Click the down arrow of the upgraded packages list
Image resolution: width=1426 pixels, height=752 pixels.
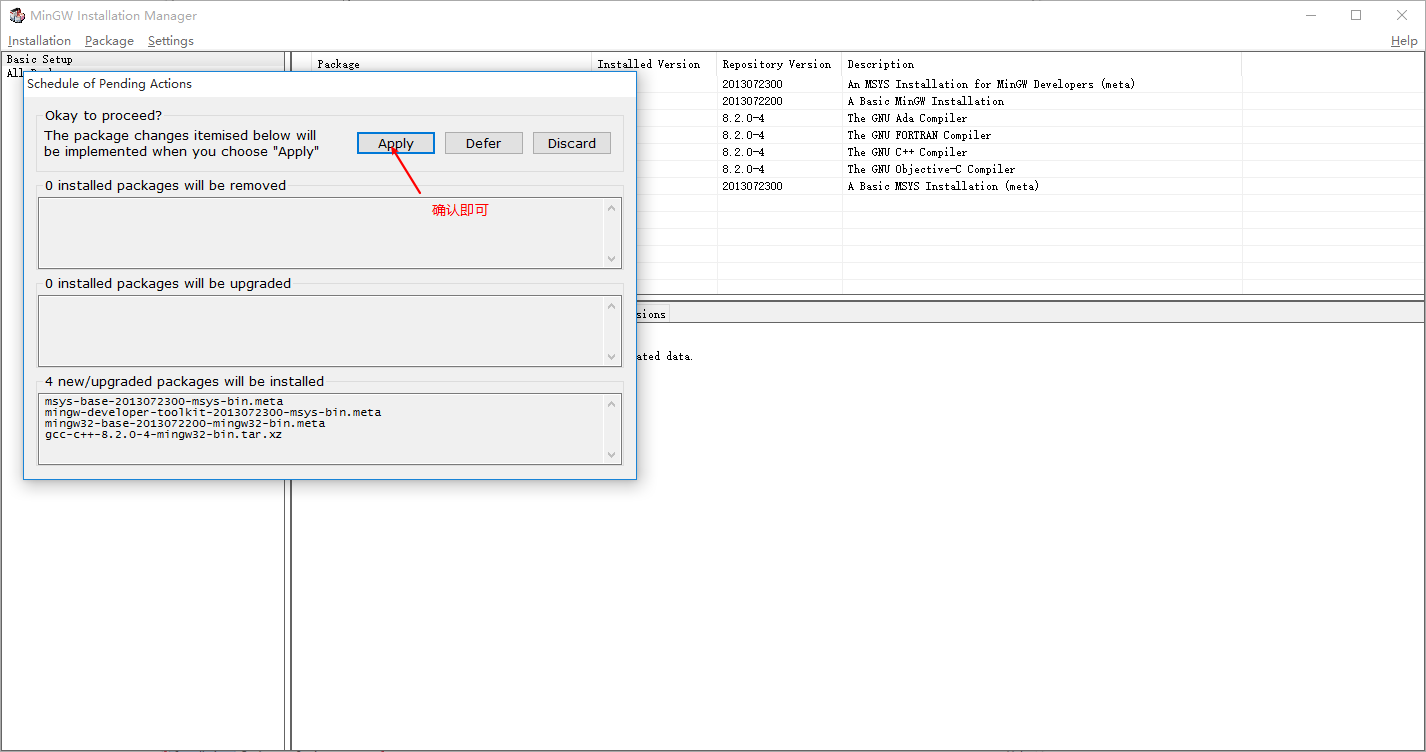[612, 357]
